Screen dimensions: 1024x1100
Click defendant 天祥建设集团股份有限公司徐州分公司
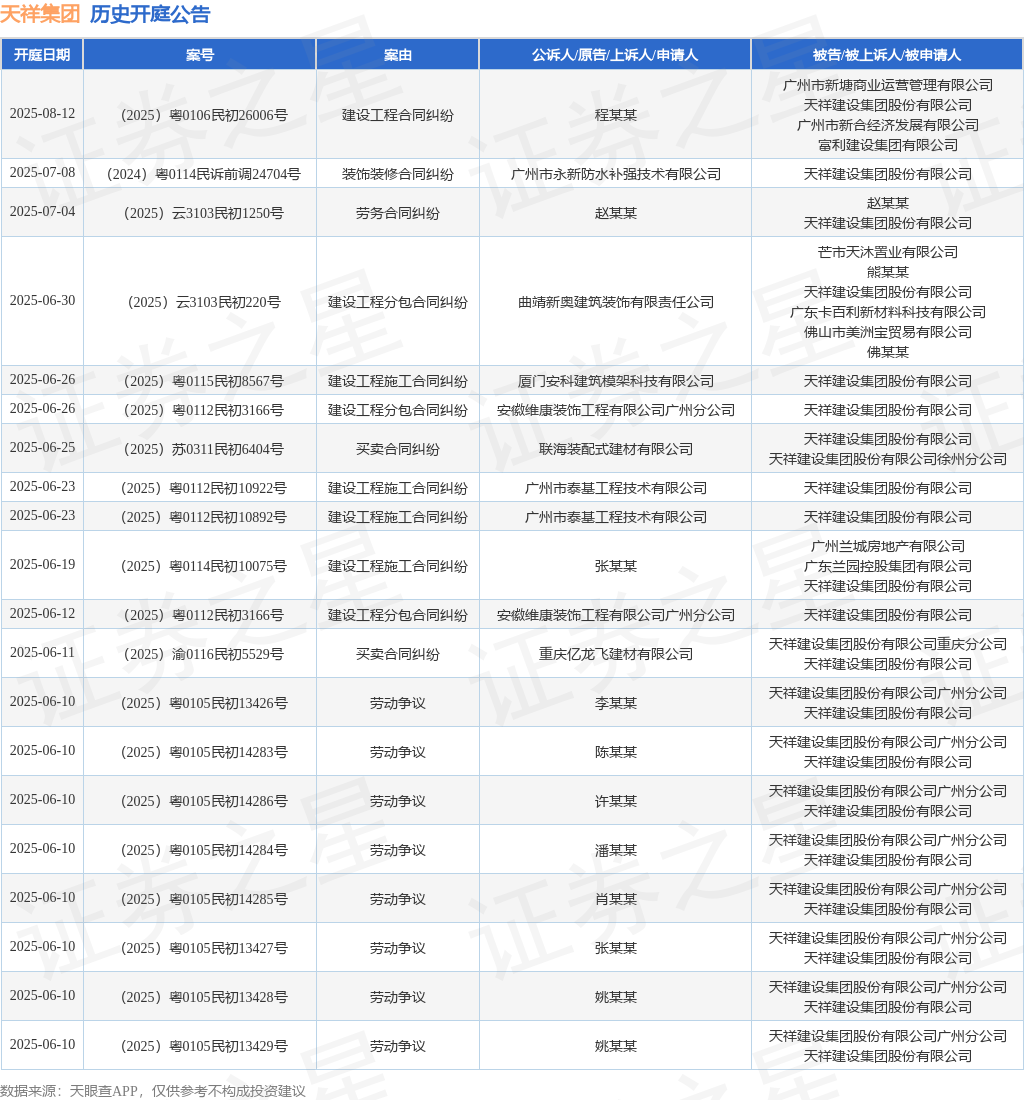[887, 459]
